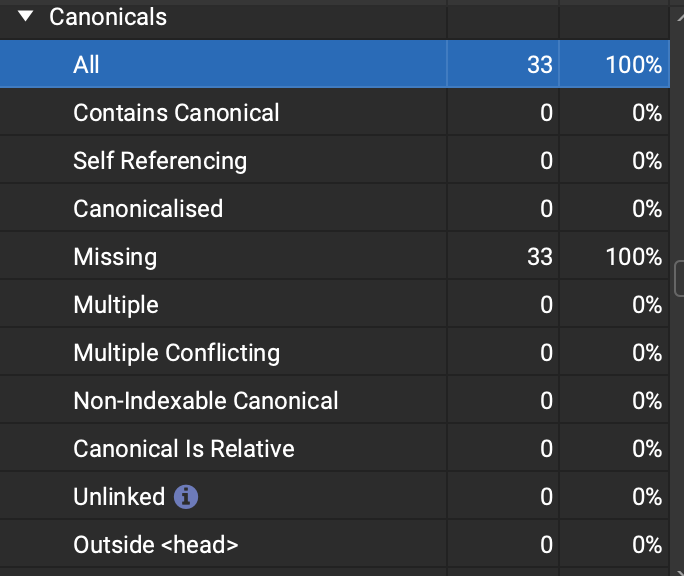Click the 33 count for Missing

[x=539, y=257]
